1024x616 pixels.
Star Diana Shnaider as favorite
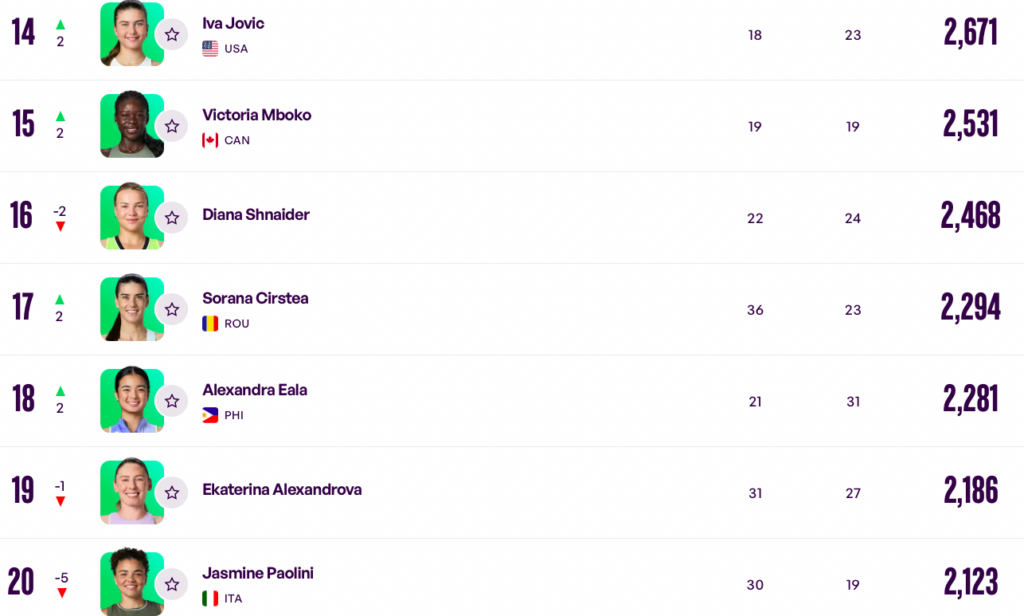pos(172,218)
